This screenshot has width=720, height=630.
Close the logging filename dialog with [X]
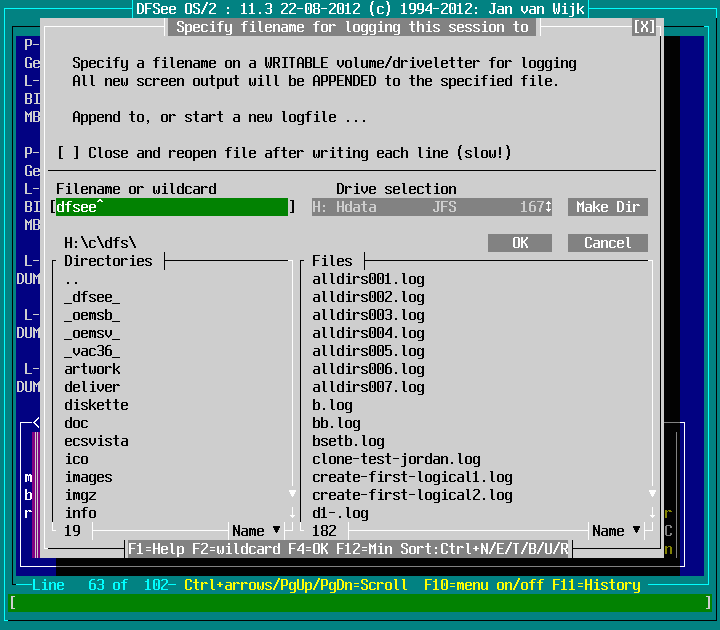pyautogui.click(x=645, y=27)
